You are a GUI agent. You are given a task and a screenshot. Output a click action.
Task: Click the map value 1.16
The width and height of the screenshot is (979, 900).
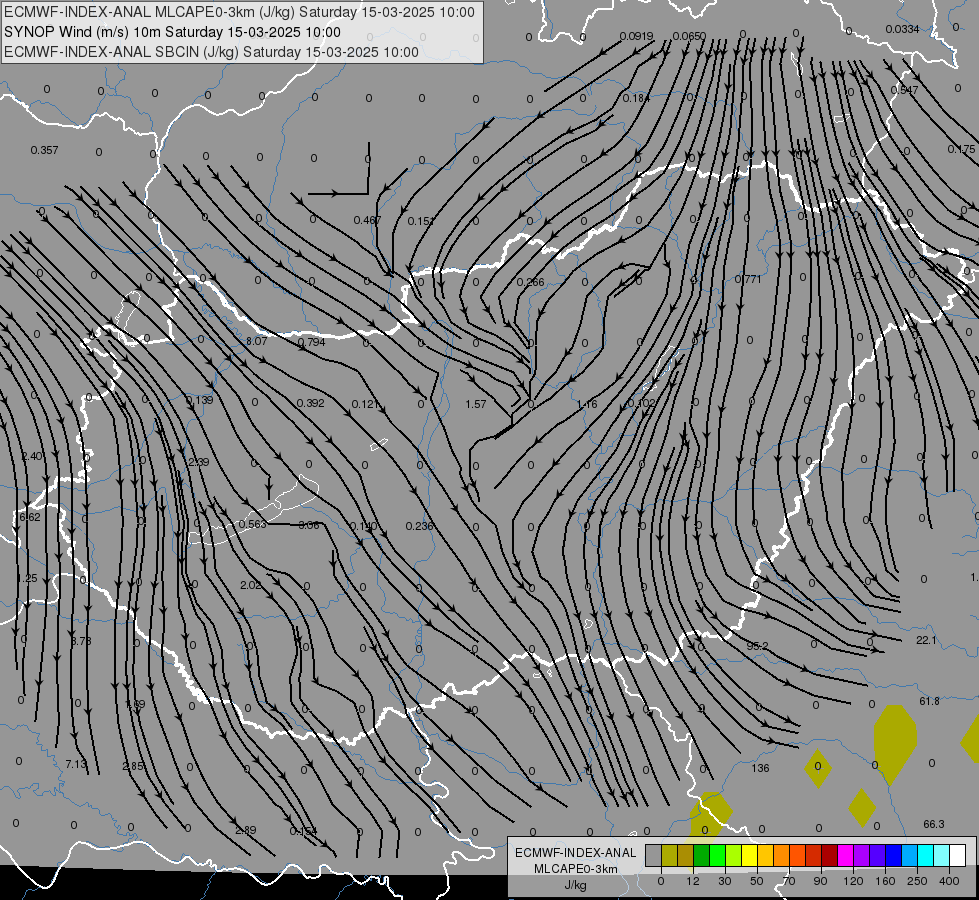(x=587, y=404)
